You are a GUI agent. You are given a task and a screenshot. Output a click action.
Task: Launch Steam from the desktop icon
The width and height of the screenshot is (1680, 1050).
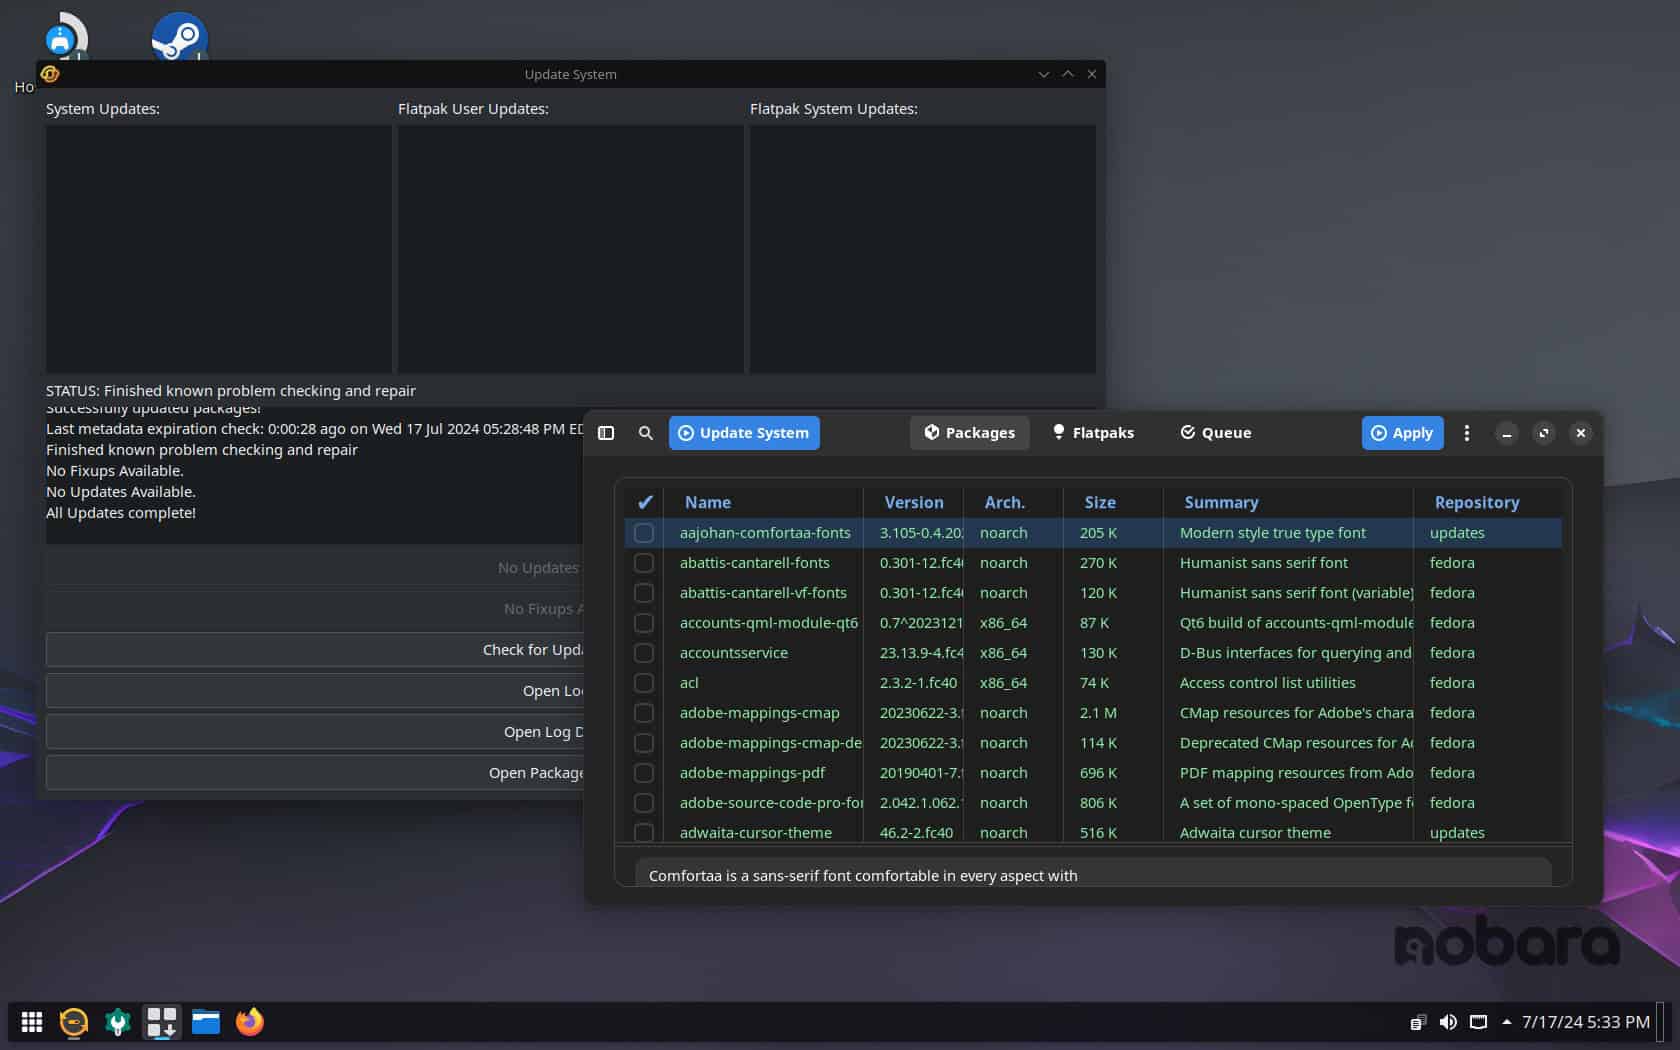click(179, 38)
